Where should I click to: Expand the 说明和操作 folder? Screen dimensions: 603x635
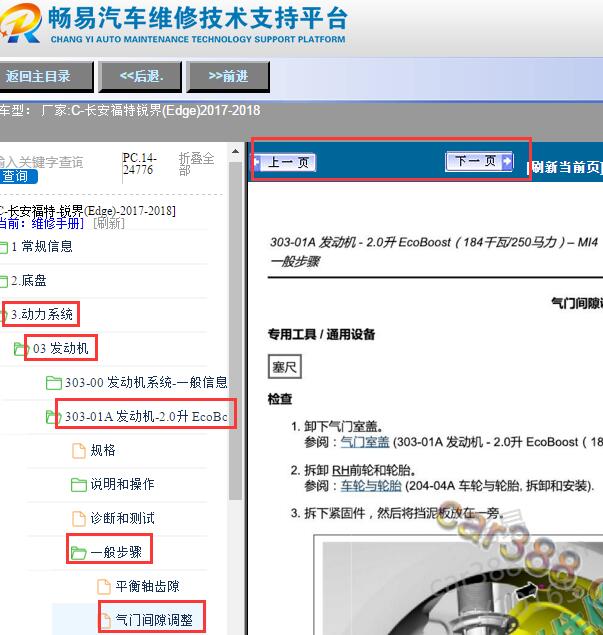click(122, 484)
